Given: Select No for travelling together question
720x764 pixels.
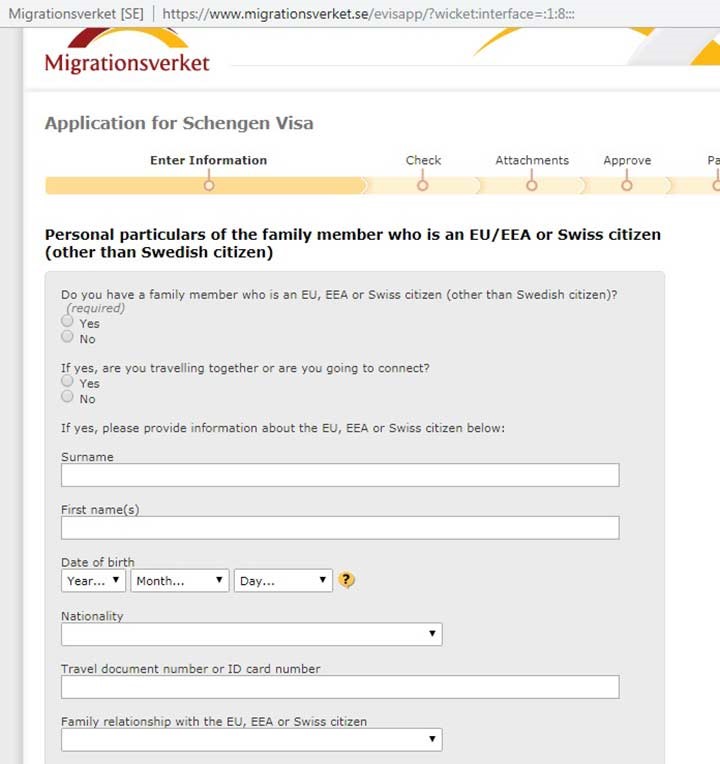Looking at the screenshot, I should [x=67, y=397].
